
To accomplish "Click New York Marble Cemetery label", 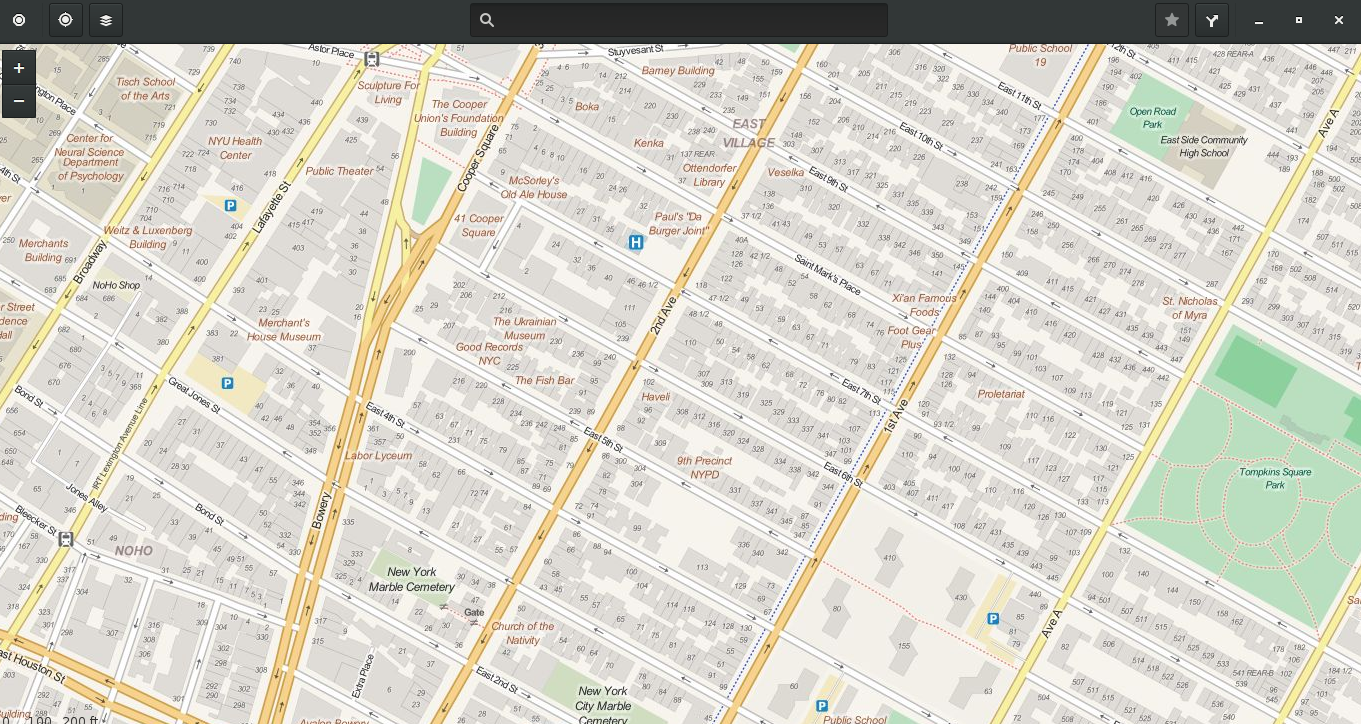I will click(x=412, y=579).
